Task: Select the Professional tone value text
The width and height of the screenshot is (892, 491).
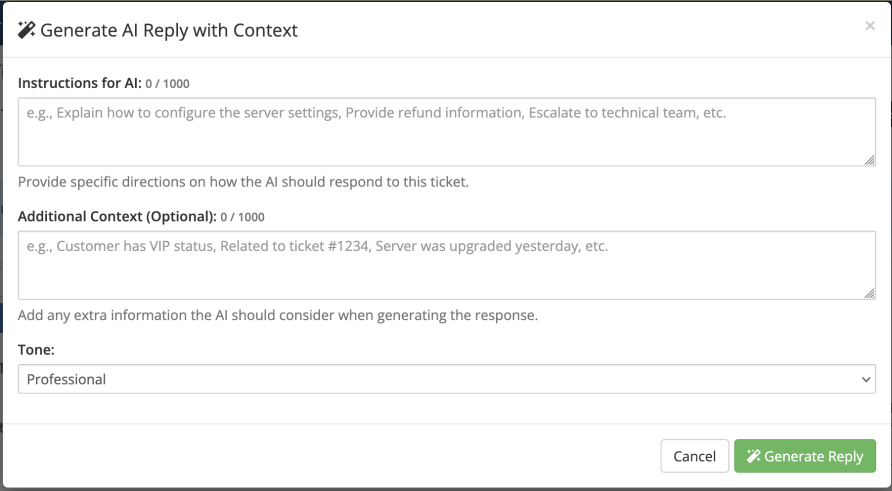Action: (67, 379)
